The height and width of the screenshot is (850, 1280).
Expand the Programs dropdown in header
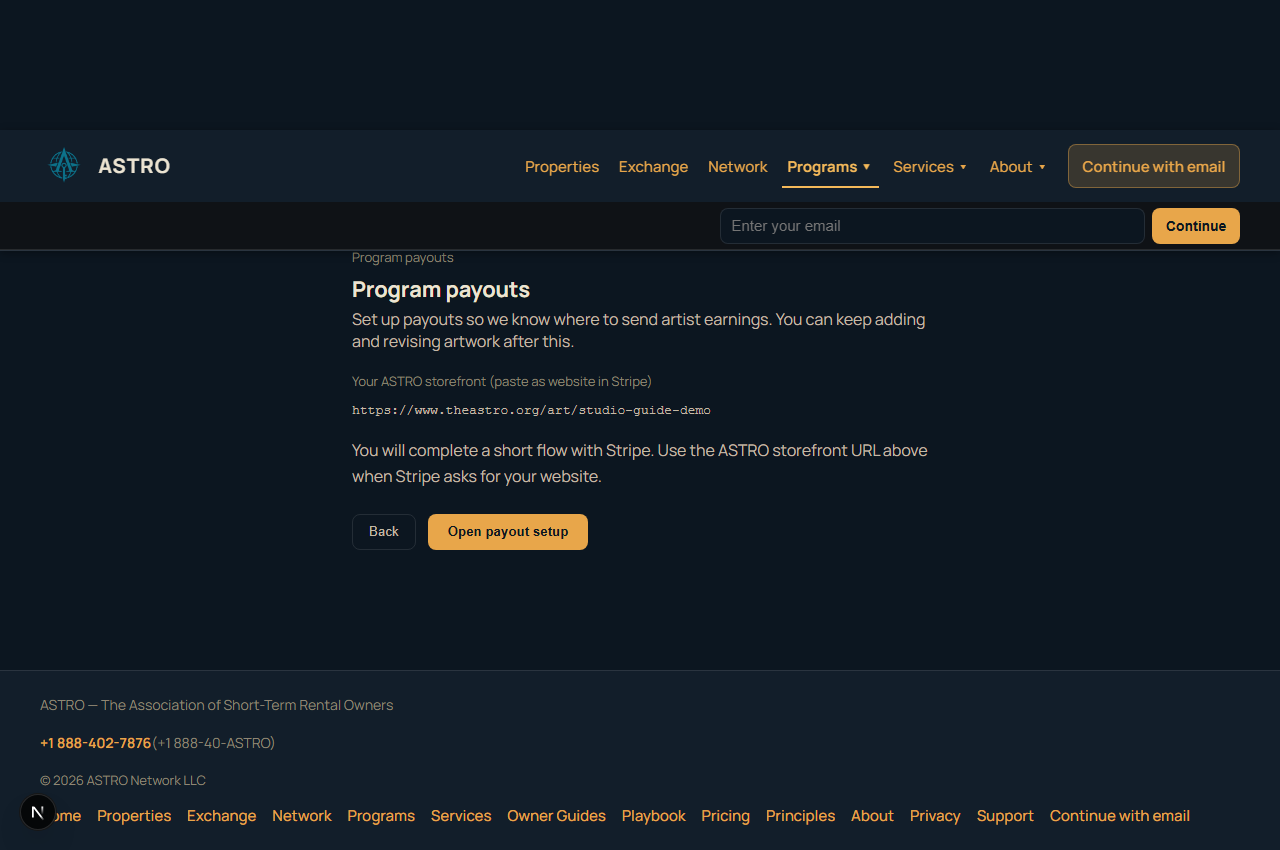point(829,167)
